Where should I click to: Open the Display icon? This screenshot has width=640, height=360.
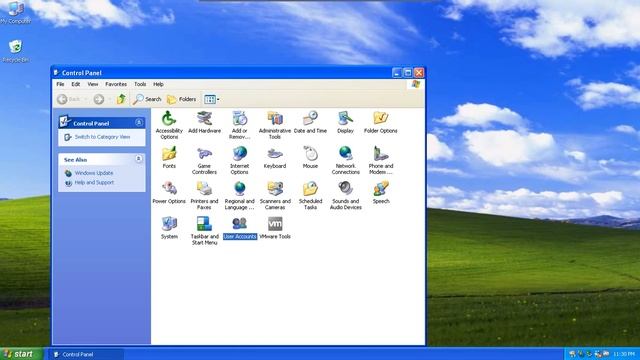[x=345, y=122]
